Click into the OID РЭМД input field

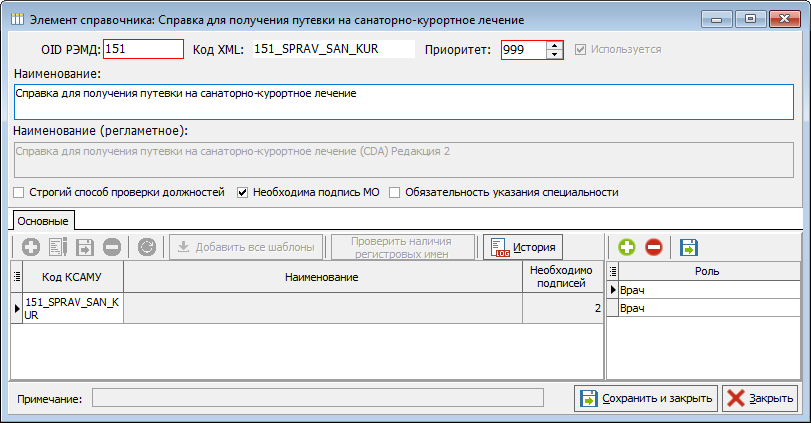pos(143,49)
